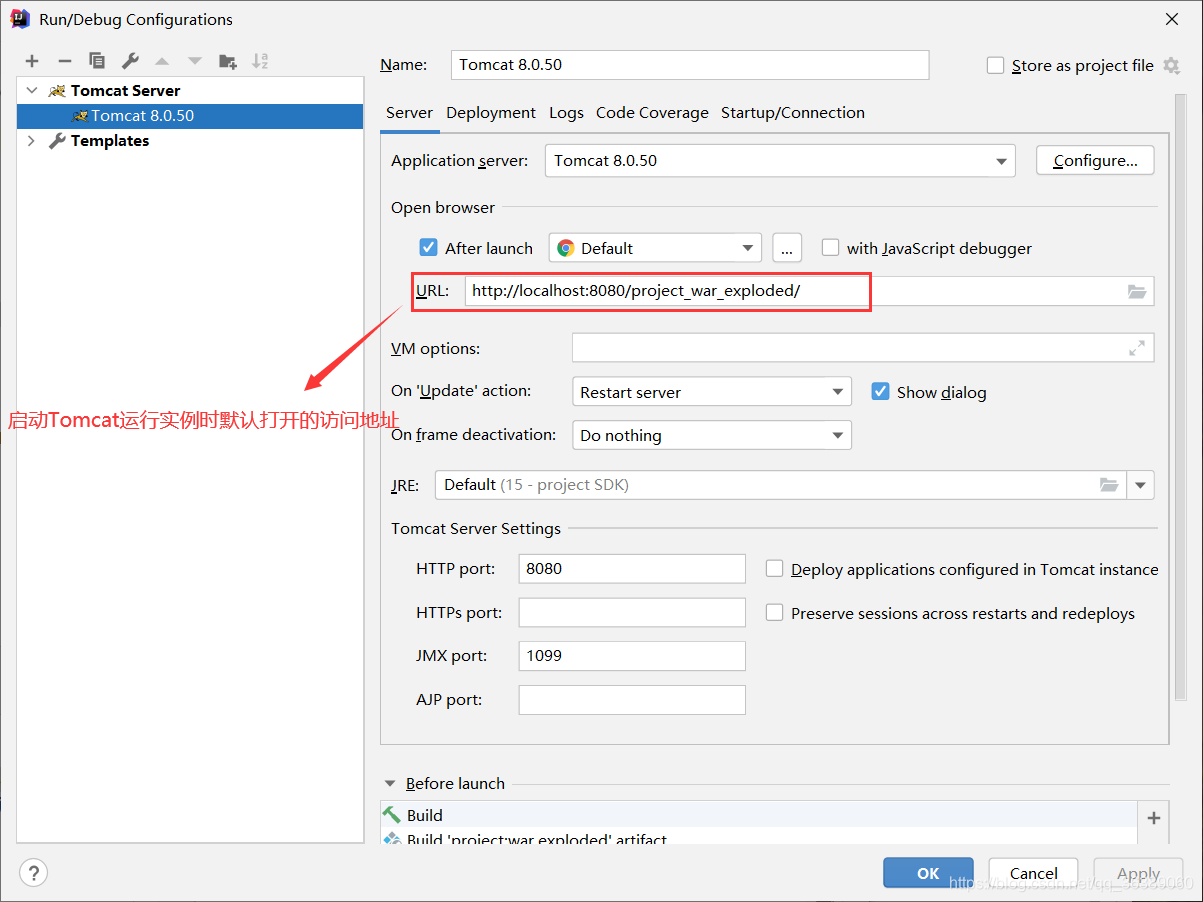Remove configuration with minus icon

(x=64, y=61)
